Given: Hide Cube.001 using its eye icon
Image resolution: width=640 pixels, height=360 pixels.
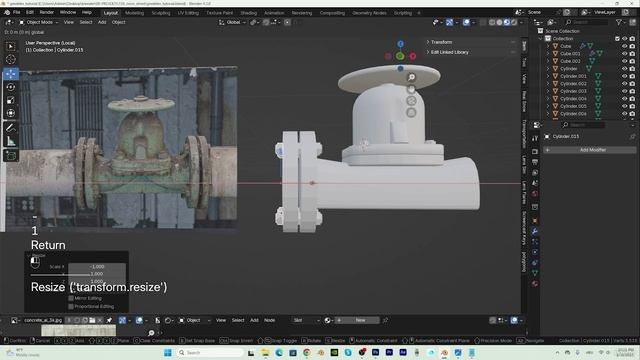Looking at the screenshot, I should 624,53.
